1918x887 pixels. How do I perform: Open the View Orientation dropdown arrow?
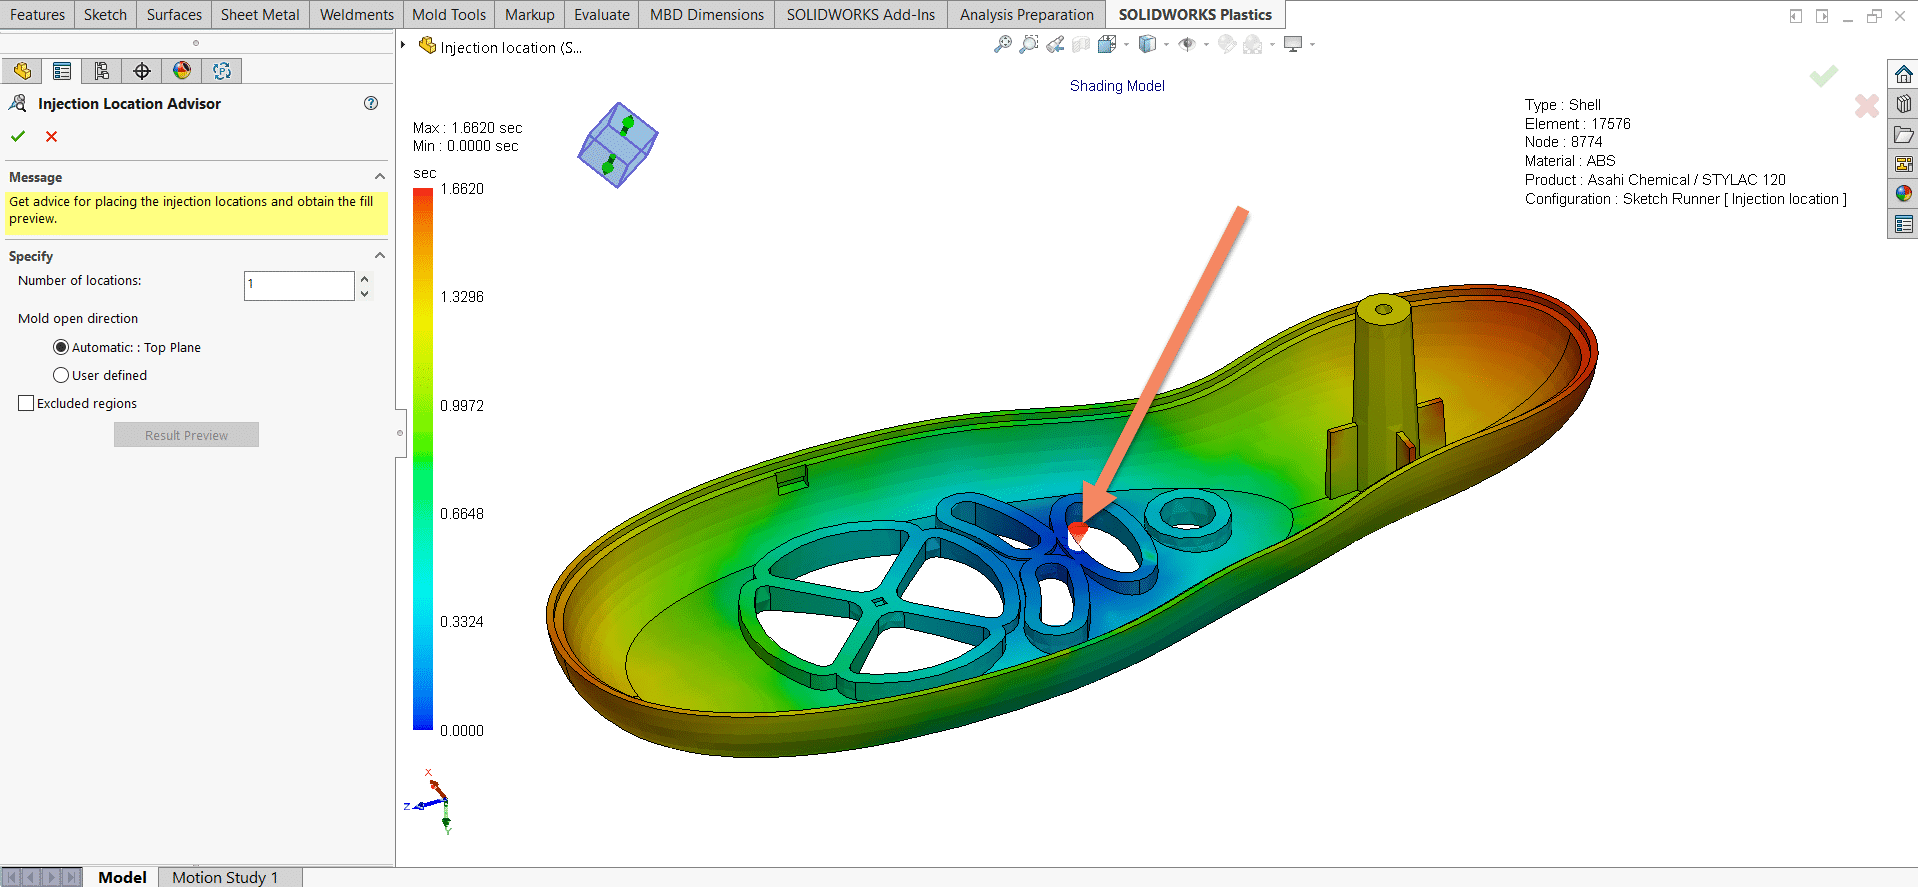click(x=1127, y=45)
